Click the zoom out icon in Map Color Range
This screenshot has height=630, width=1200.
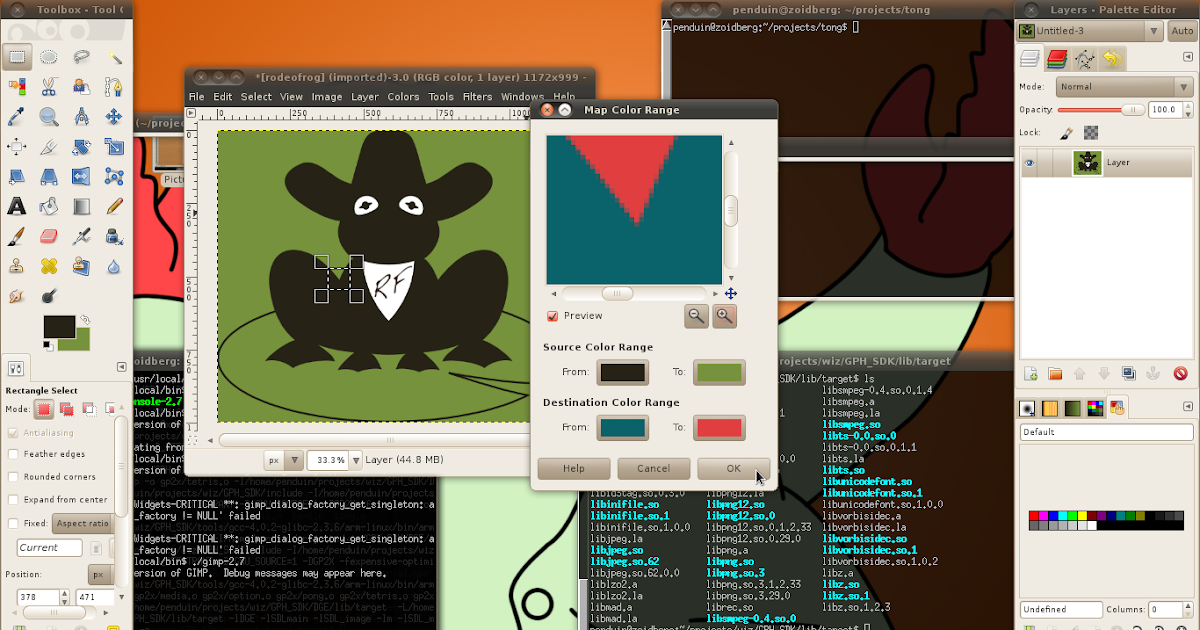point(697,316)
